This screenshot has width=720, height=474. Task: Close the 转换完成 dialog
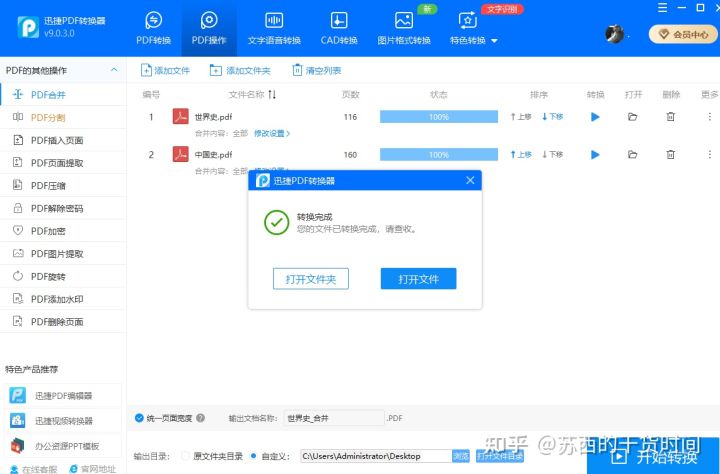470,181
